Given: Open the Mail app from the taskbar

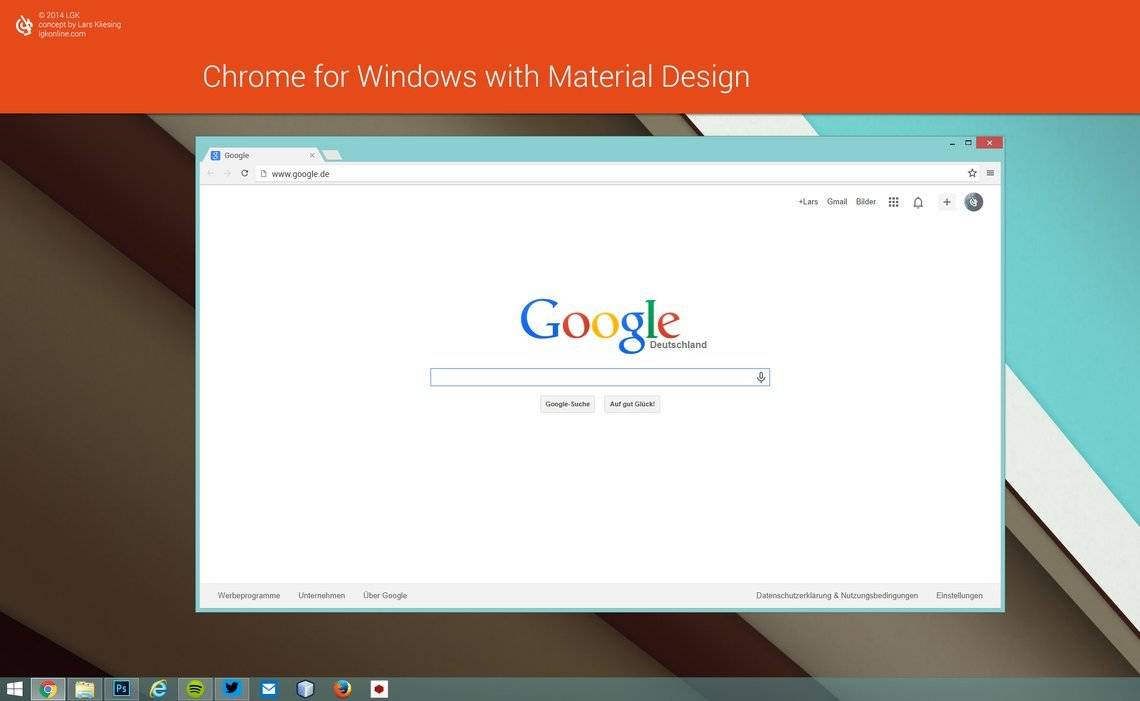Looking at the screenshot, I should tap(269, 689).
